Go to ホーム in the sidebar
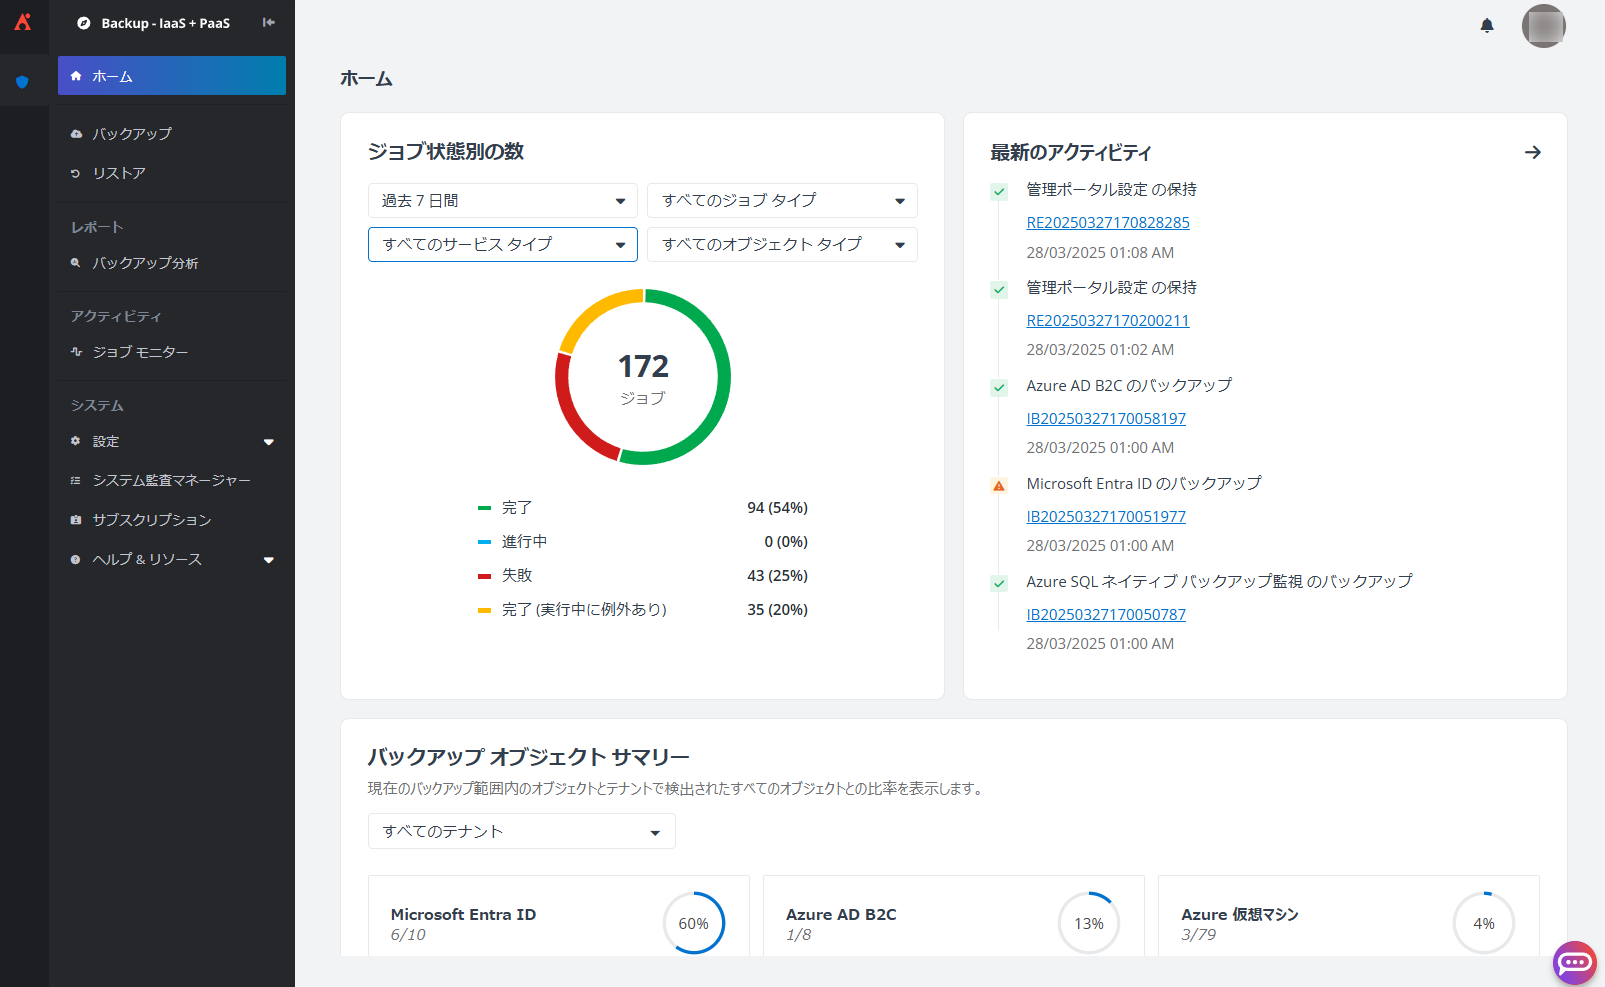Screen dimensions: 1605x987 coord(172,76)
